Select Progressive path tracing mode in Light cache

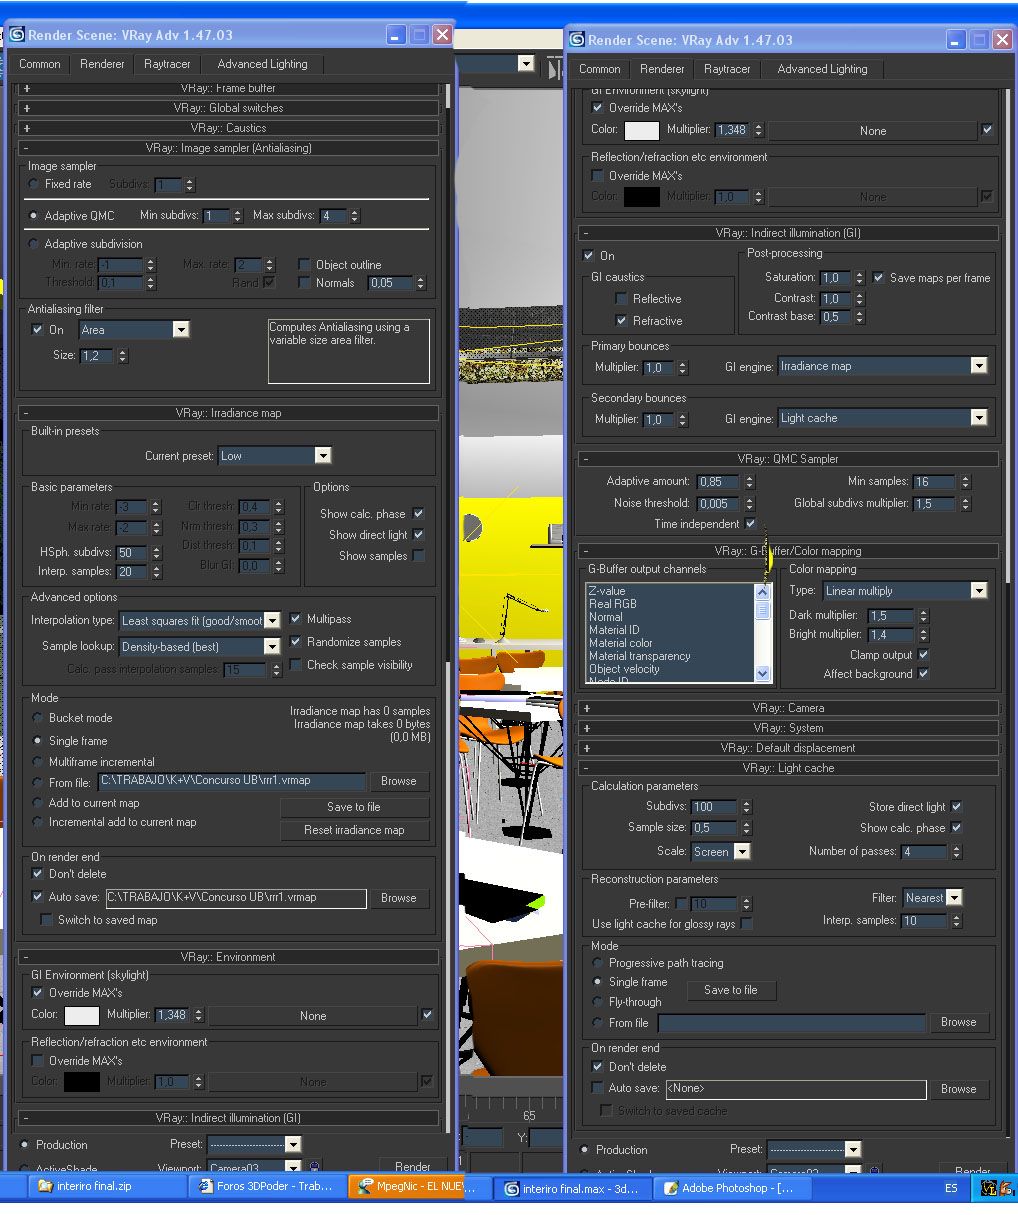click(x=598, y=963)
